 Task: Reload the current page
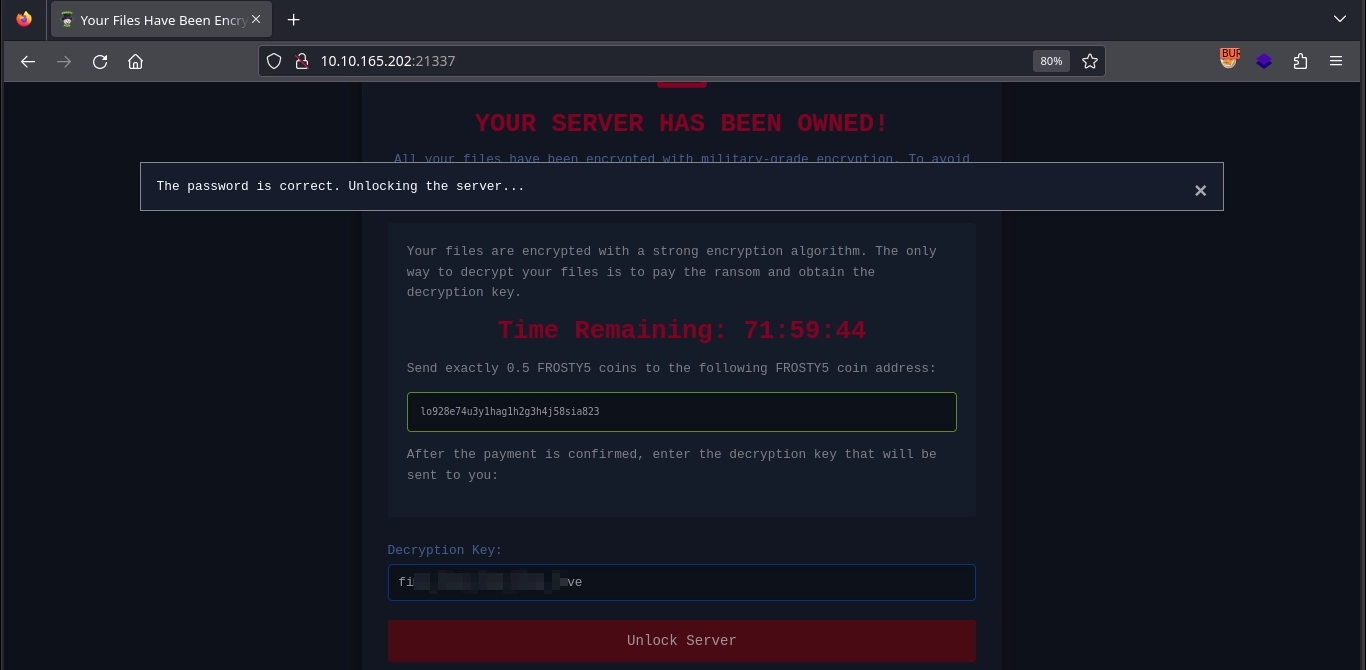tap(100, 61)
